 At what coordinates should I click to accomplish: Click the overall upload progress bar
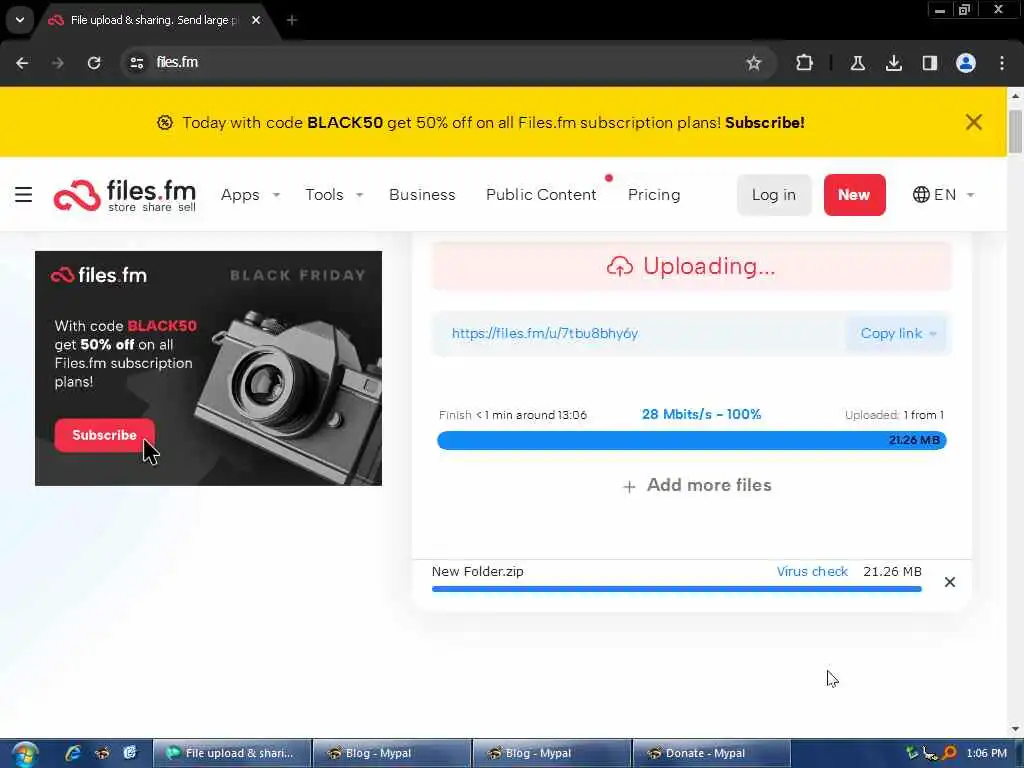tap(692, 440)
